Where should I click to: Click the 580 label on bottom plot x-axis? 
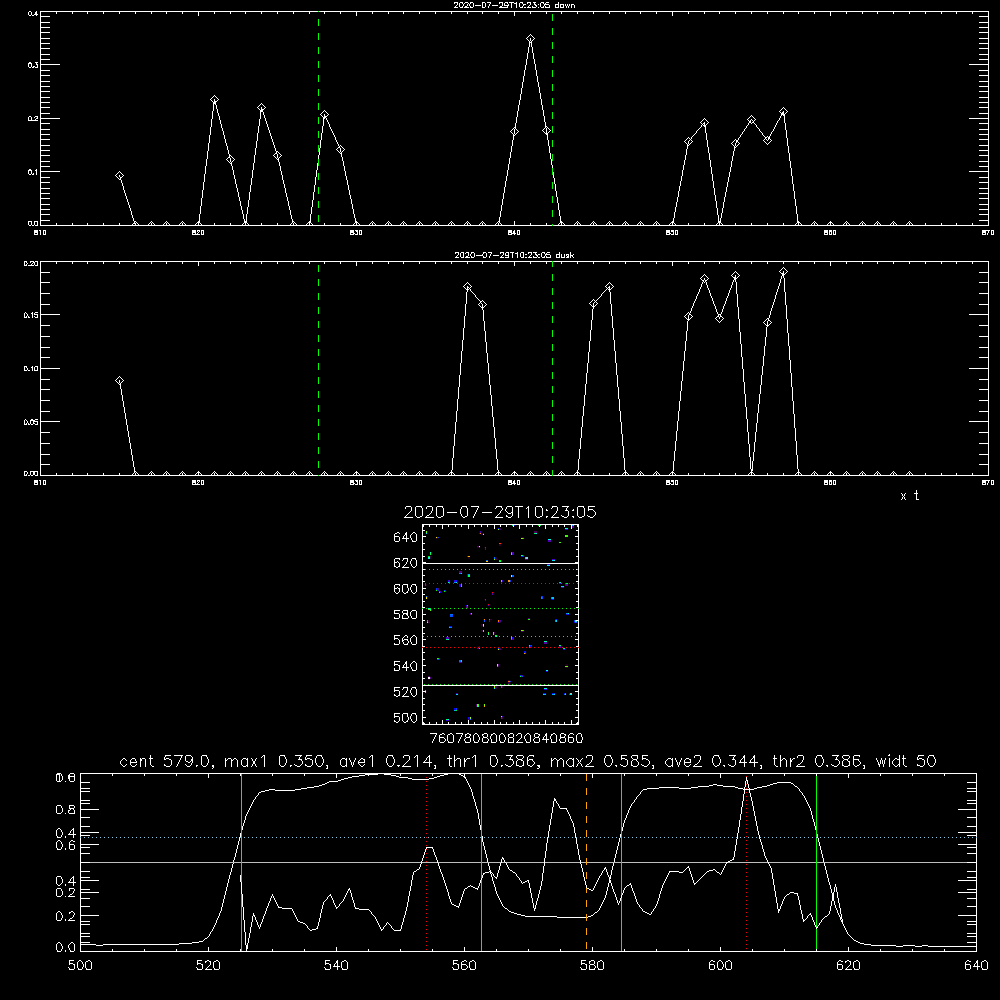[x=592, y=966]
